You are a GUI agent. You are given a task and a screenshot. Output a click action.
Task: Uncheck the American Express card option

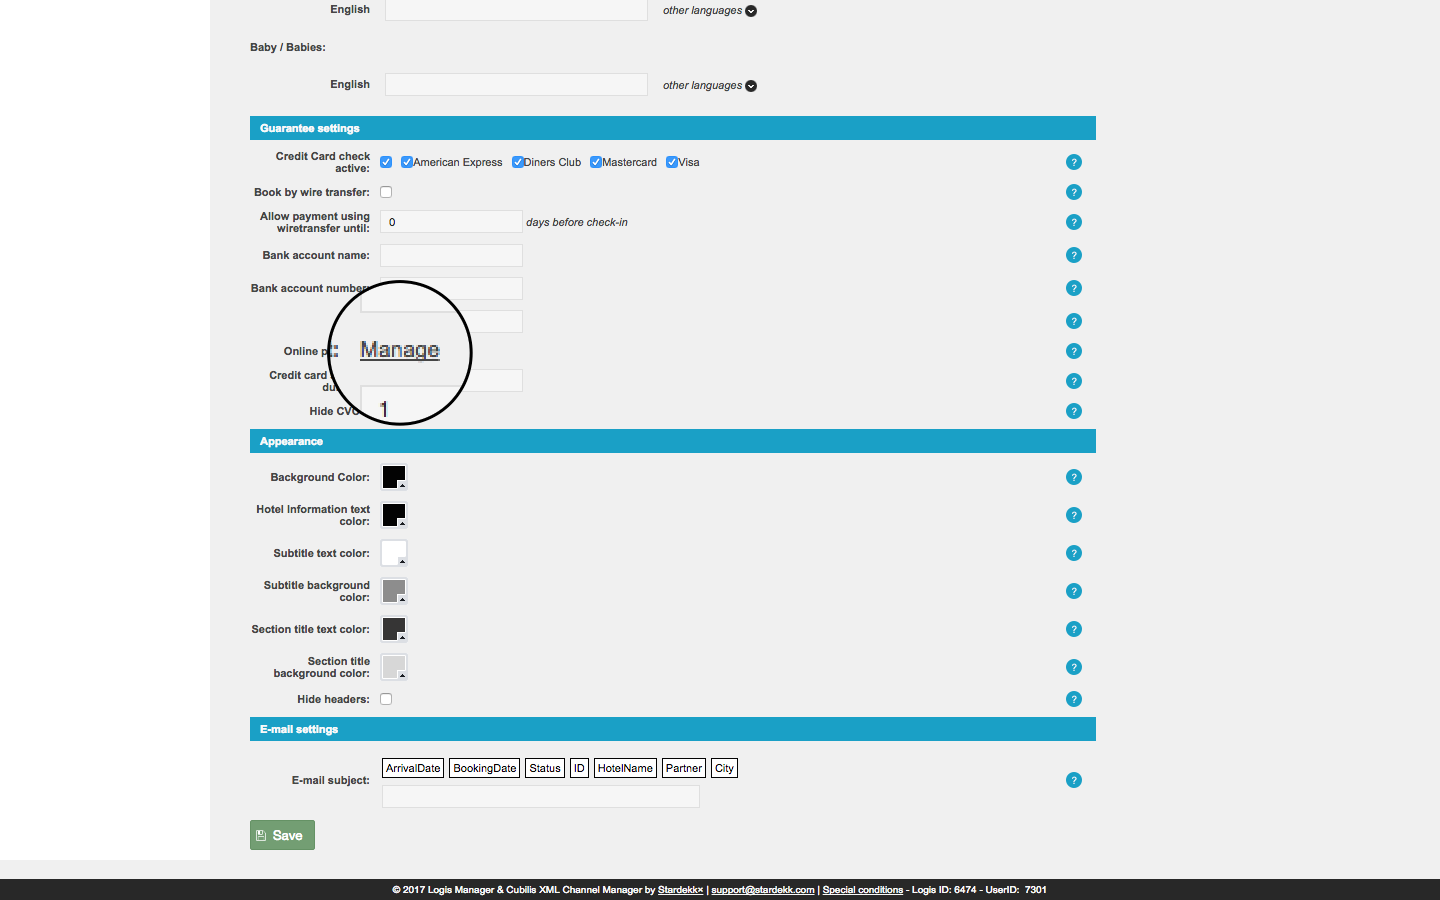407,162
